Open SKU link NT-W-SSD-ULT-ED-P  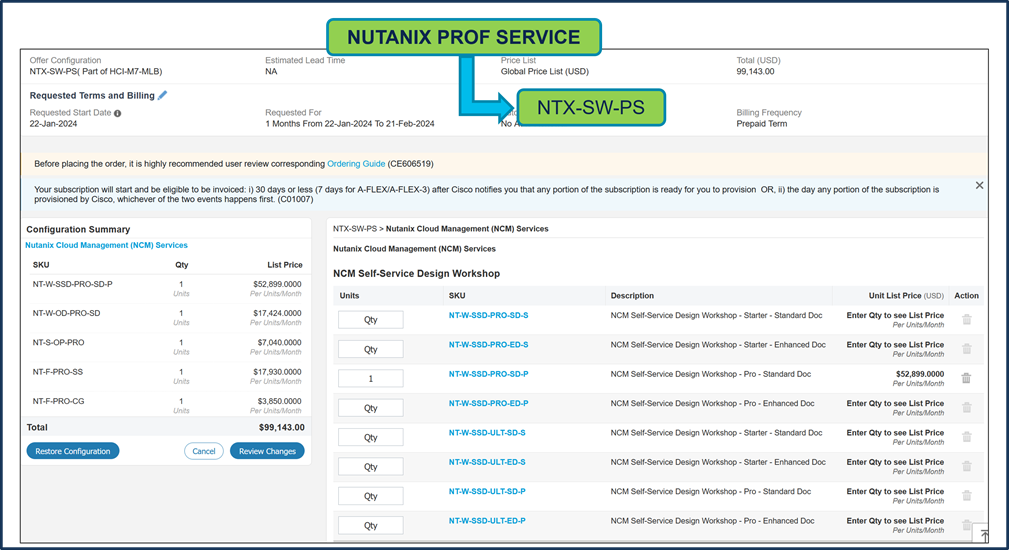(x=487, y=521)
